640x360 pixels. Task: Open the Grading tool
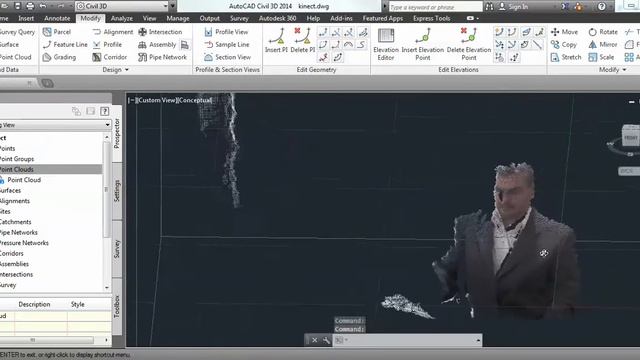[60, 57]
